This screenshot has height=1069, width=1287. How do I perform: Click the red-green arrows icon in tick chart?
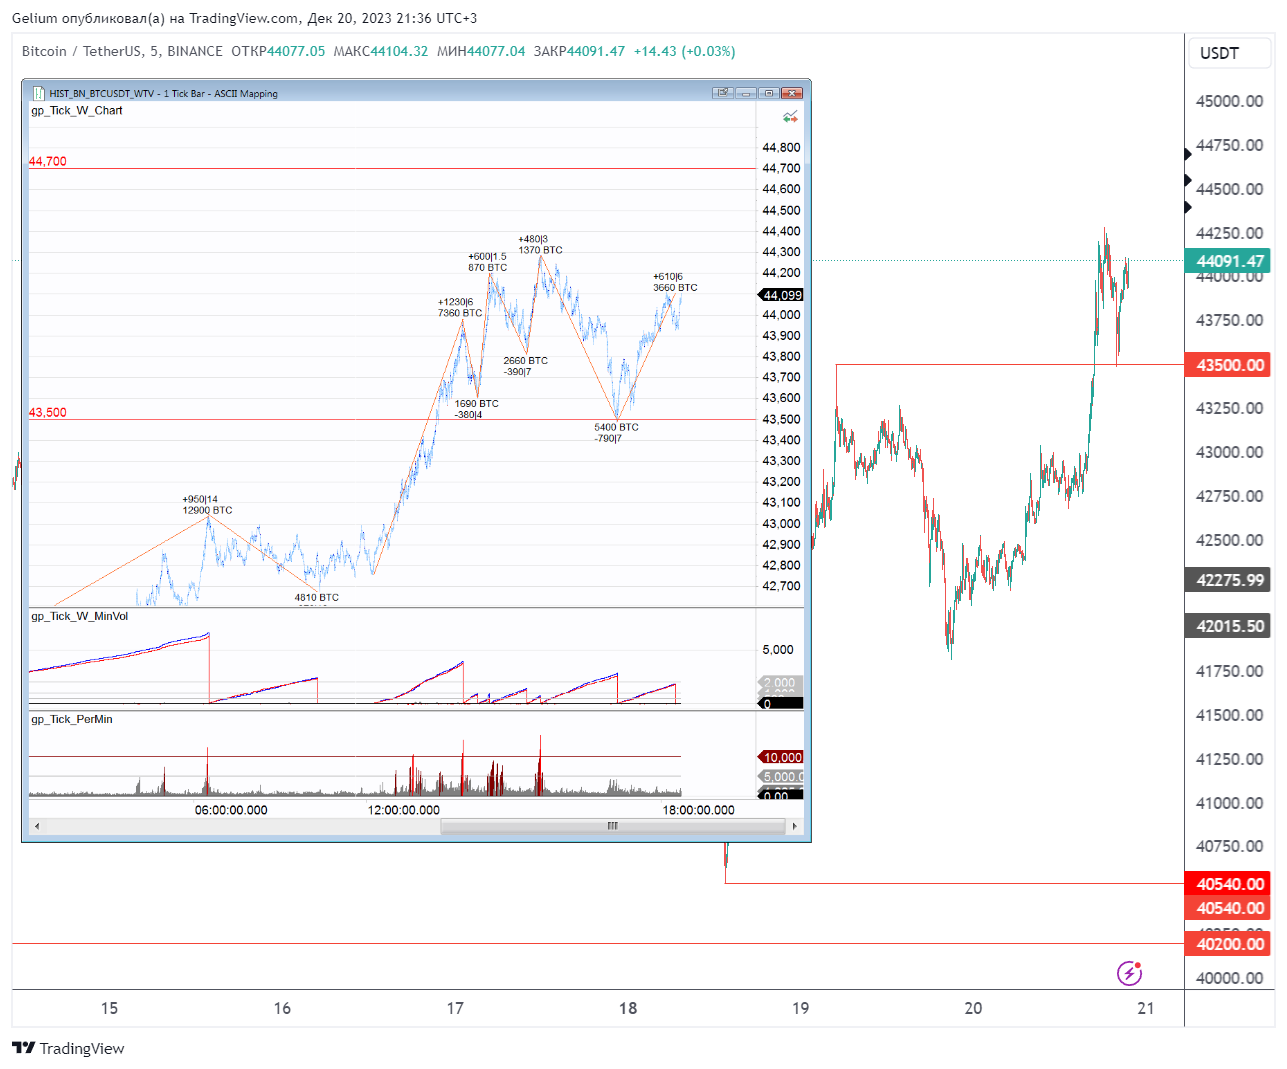[x=790, y=117]
